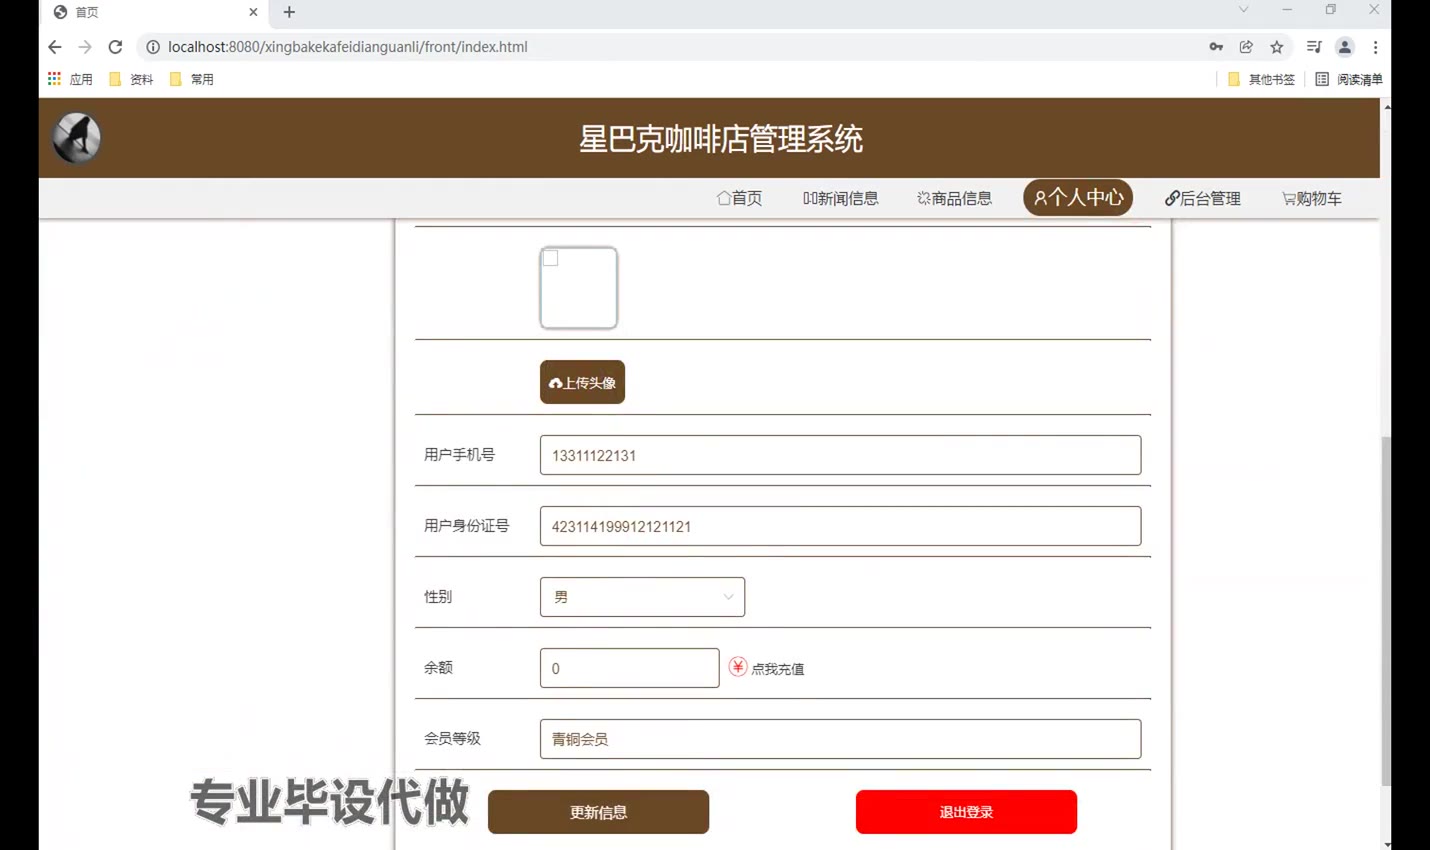The height and width of the screenshot is (850, 1430).
Task: Reload the page with refresh icon
Action: (x=115, y=47)
